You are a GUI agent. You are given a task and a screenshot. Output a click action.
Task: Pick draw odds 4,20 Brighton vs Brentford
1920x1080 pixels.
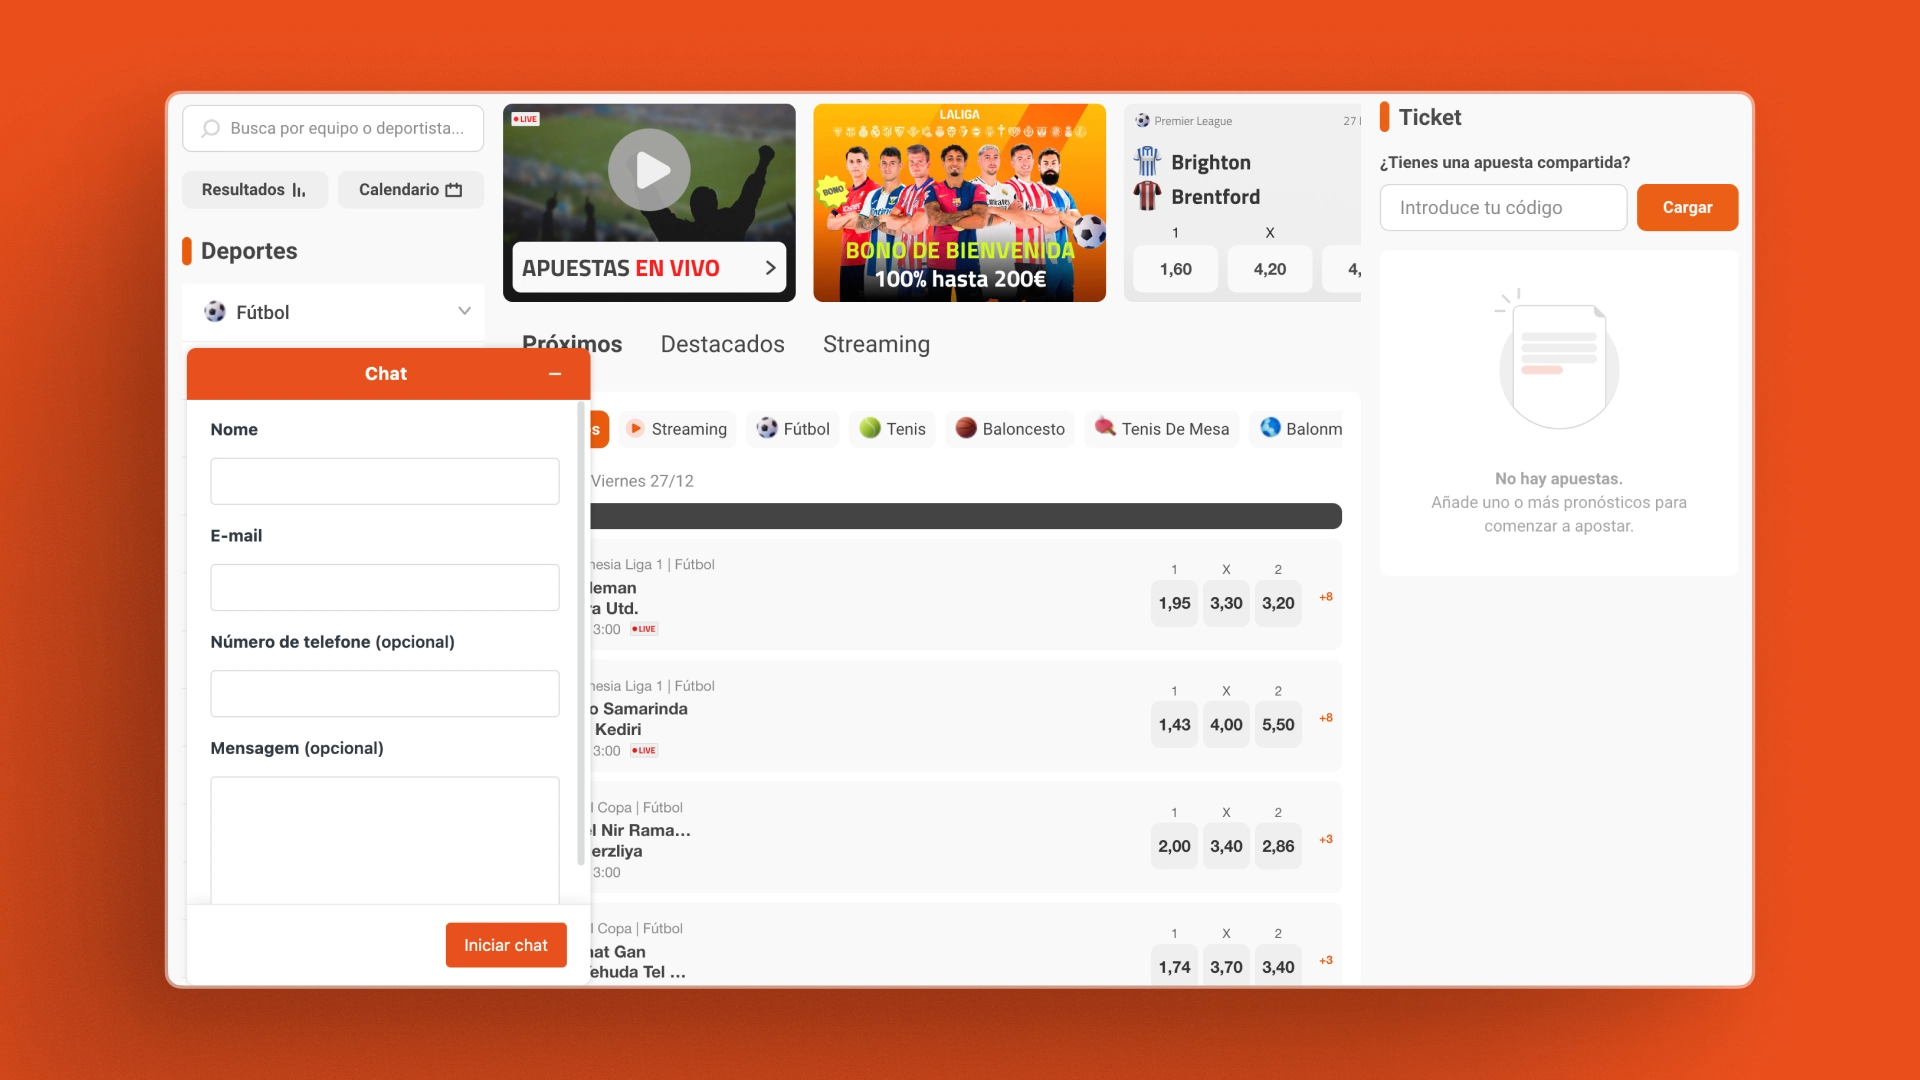(x=1270, y=269)
